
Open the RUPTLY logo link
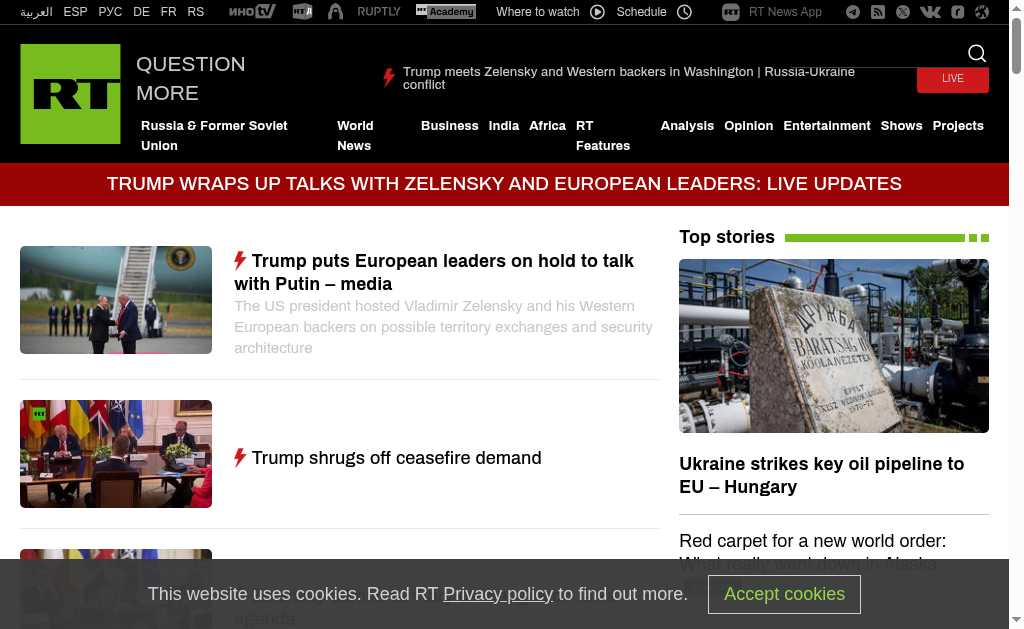(379, 12)
